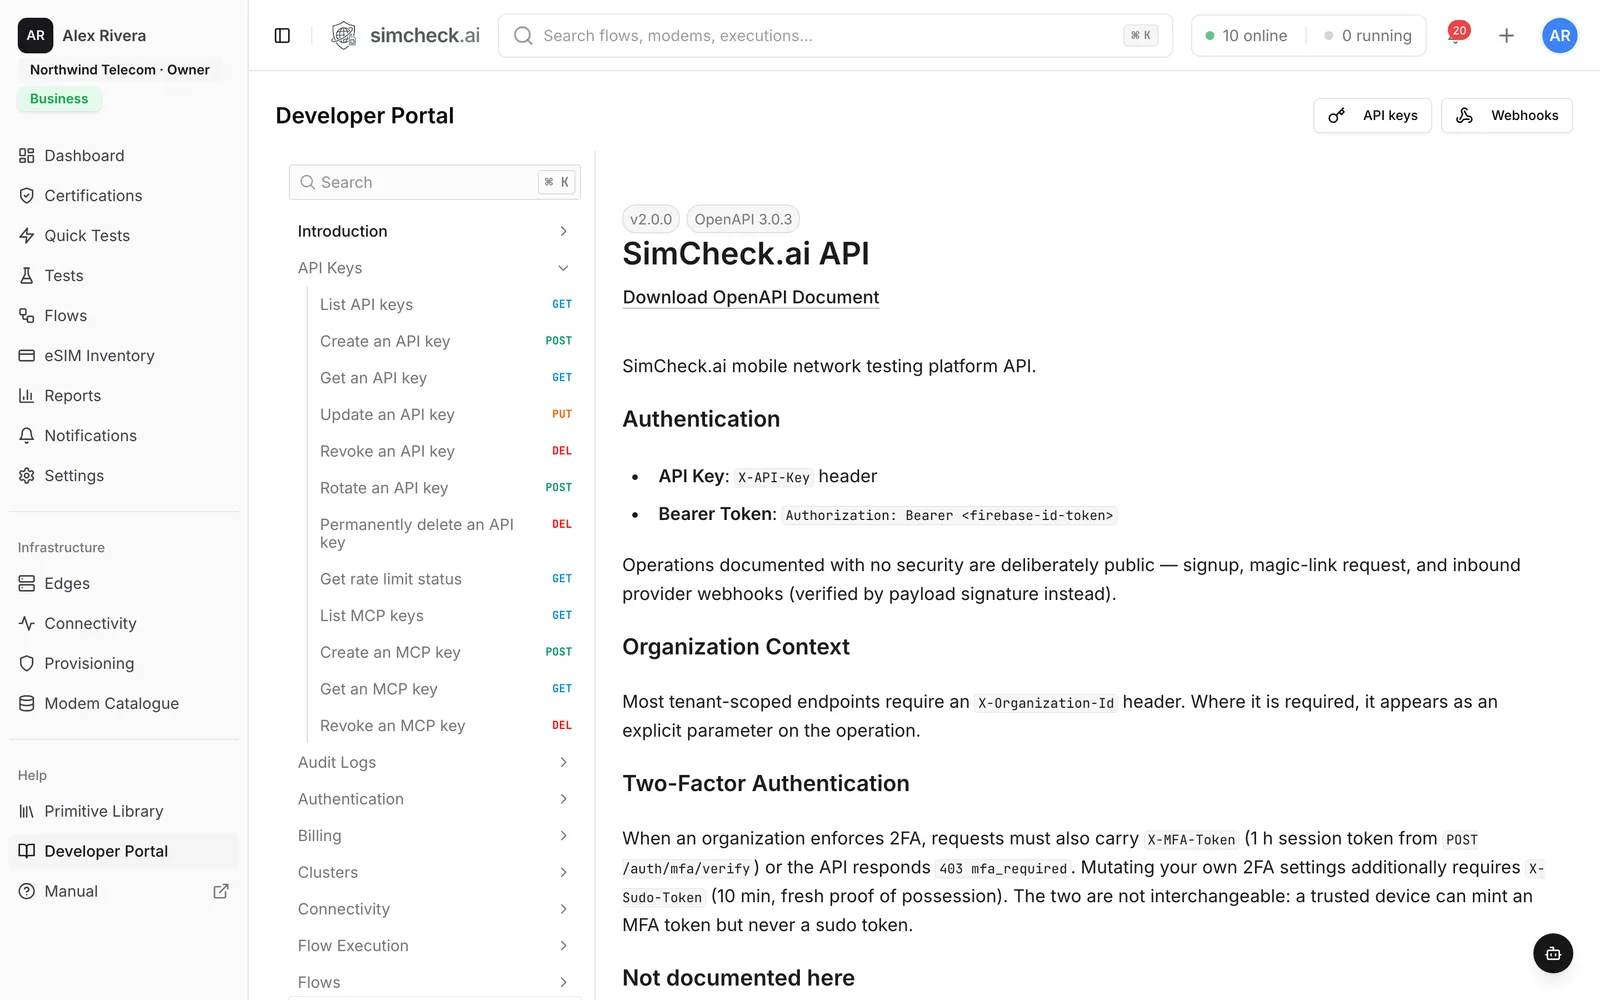Click the 10 online status indicator

[1246, 36]
